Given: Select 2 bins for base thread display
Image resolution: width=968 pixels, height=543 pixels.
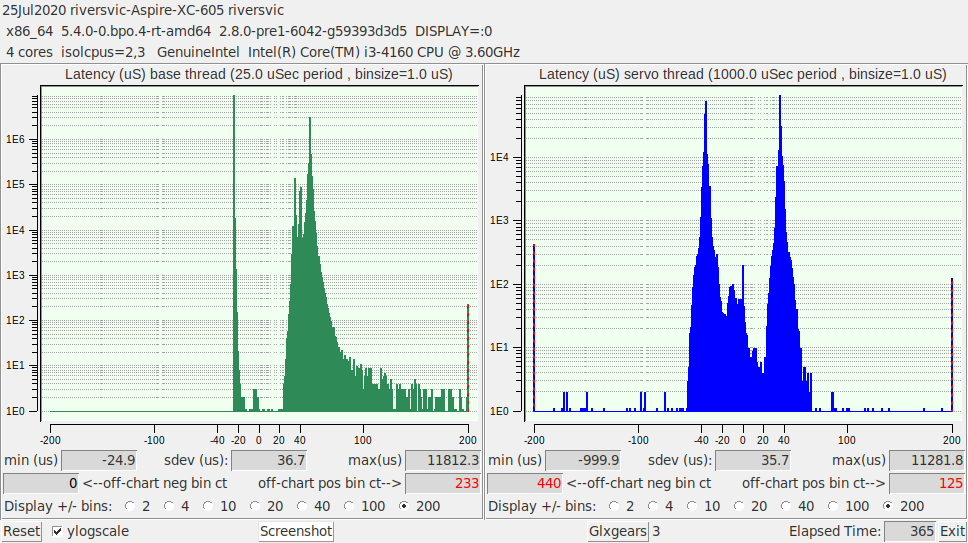Looking at the screenshot, I should tap(130, 507).
